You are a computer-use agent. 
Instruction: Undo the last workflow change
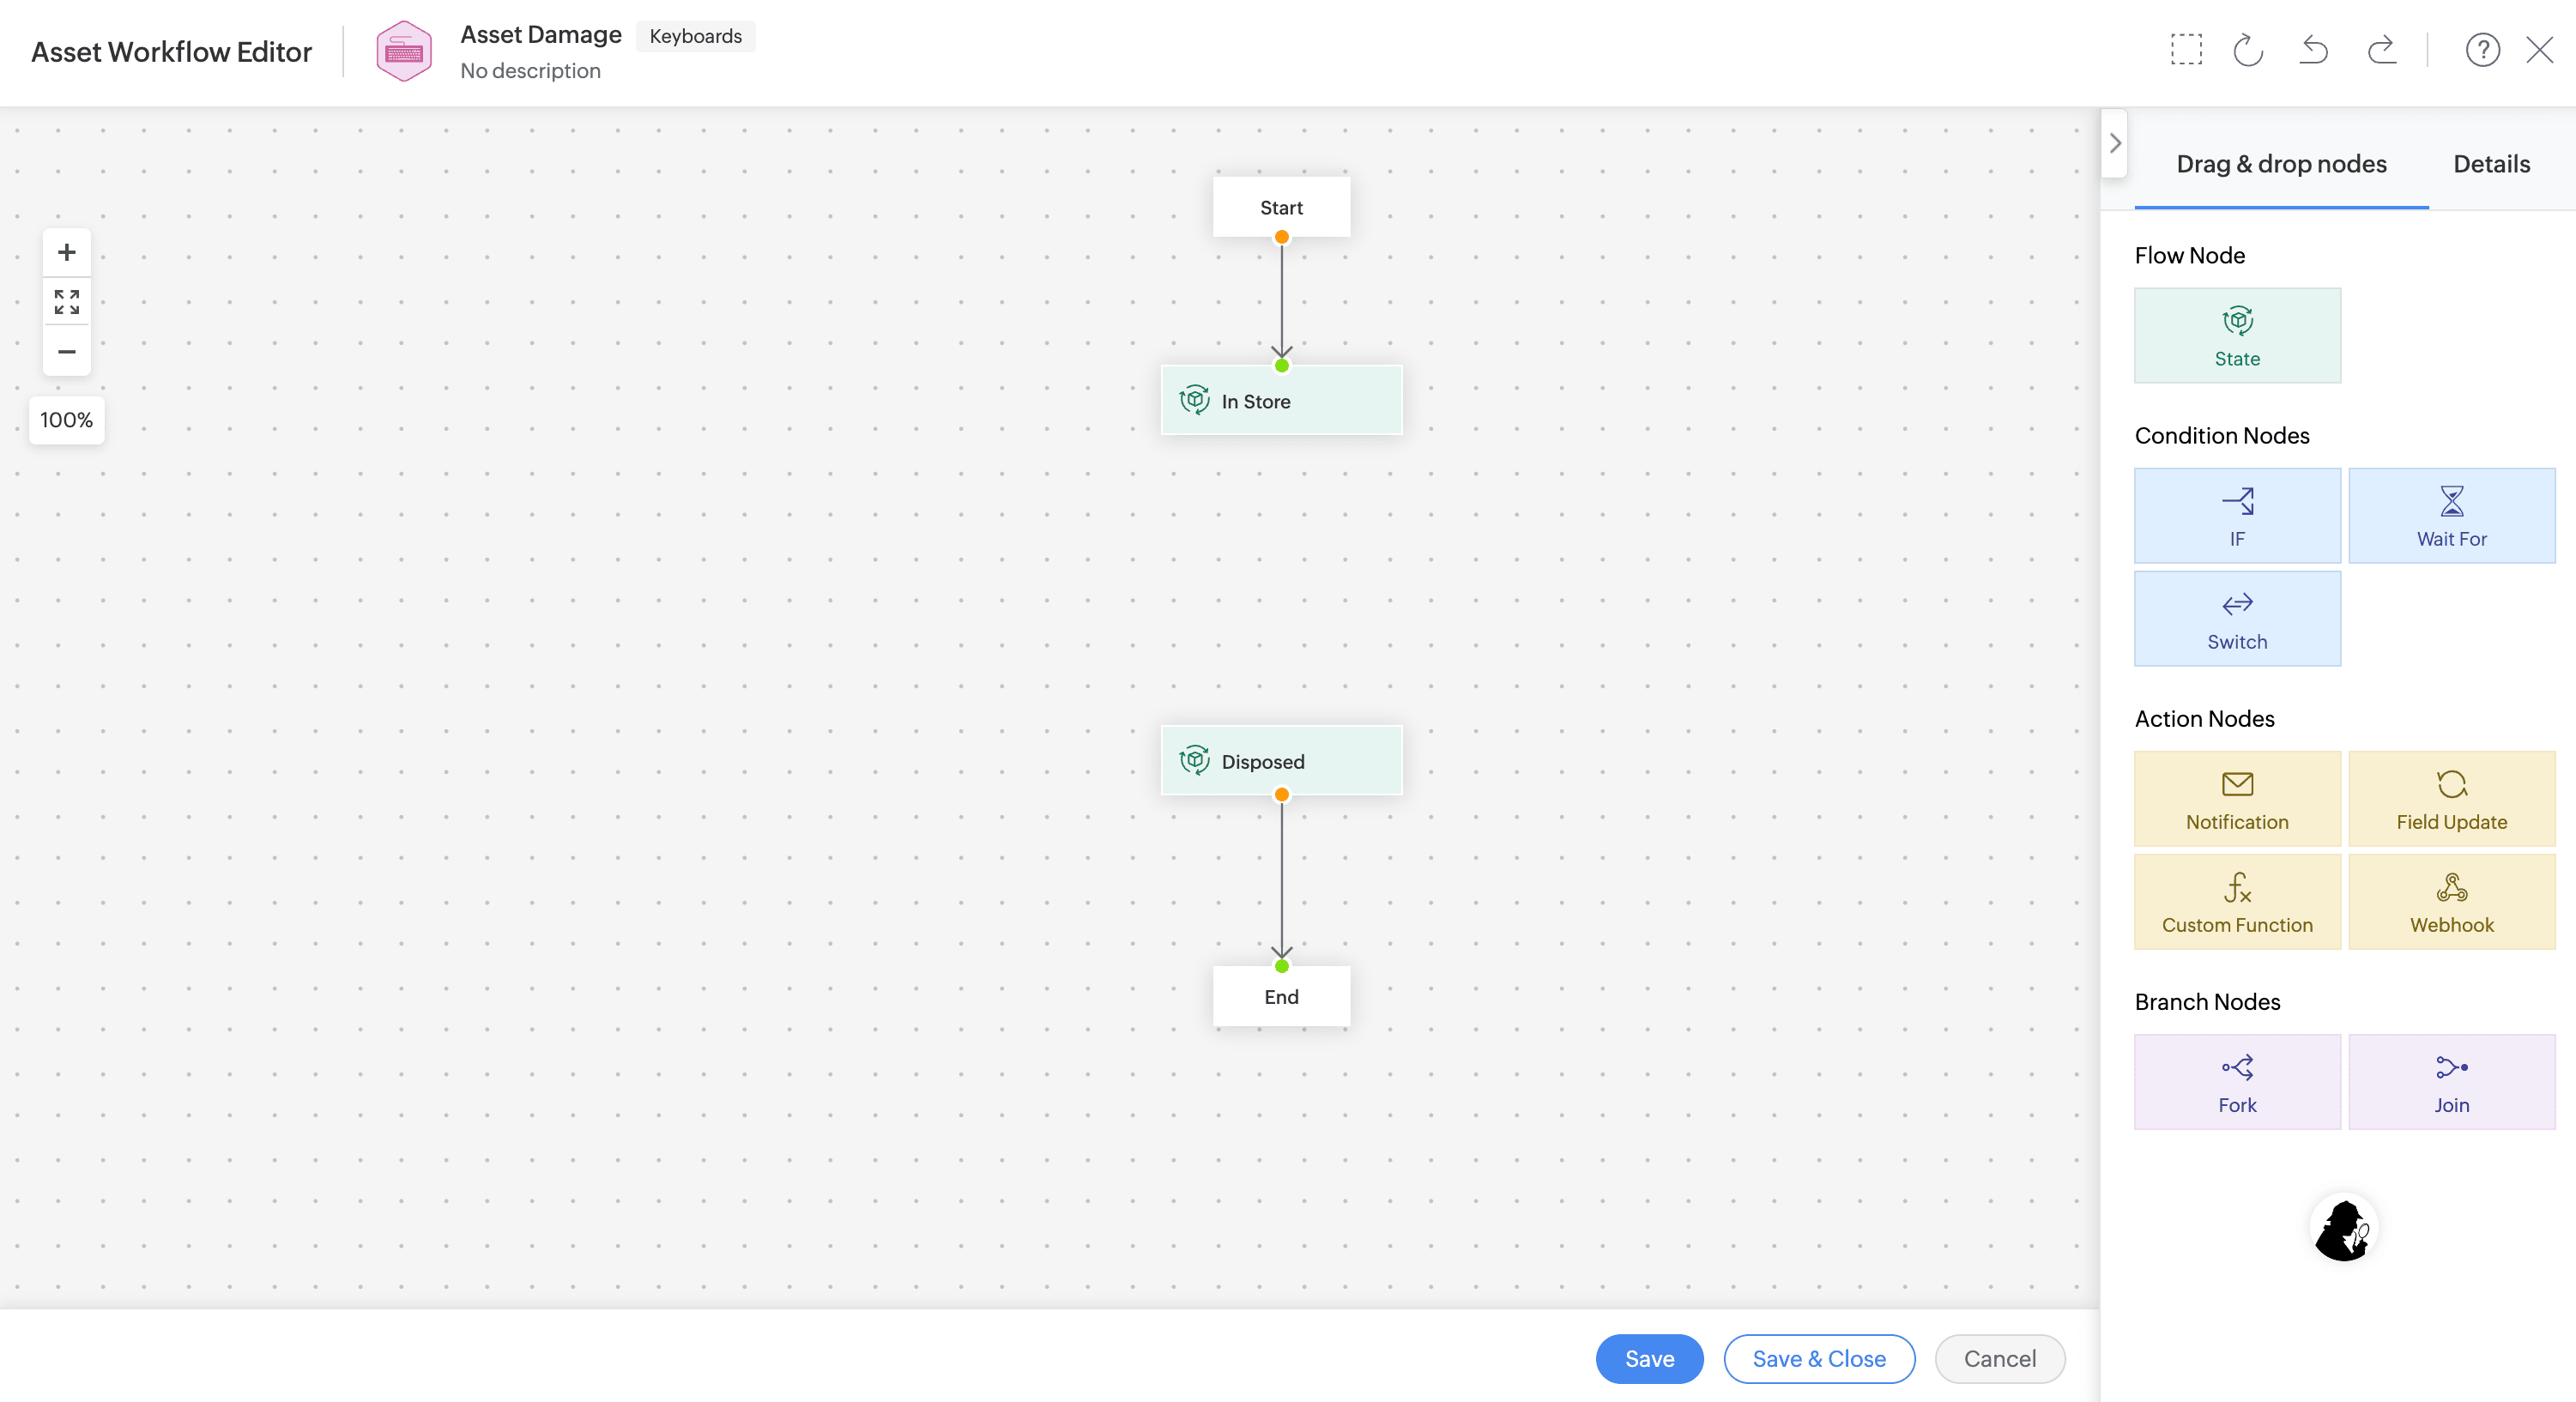coord(2314,50)
